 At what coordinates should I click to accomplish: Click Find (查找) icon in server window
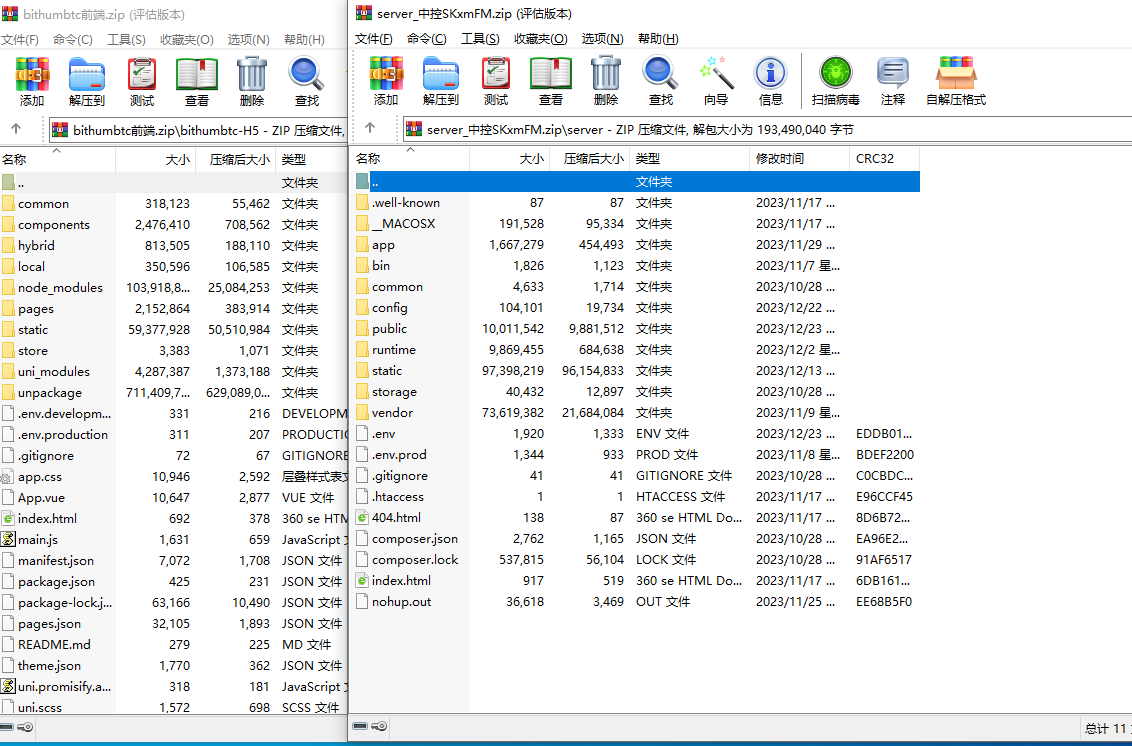click(660, 81)
